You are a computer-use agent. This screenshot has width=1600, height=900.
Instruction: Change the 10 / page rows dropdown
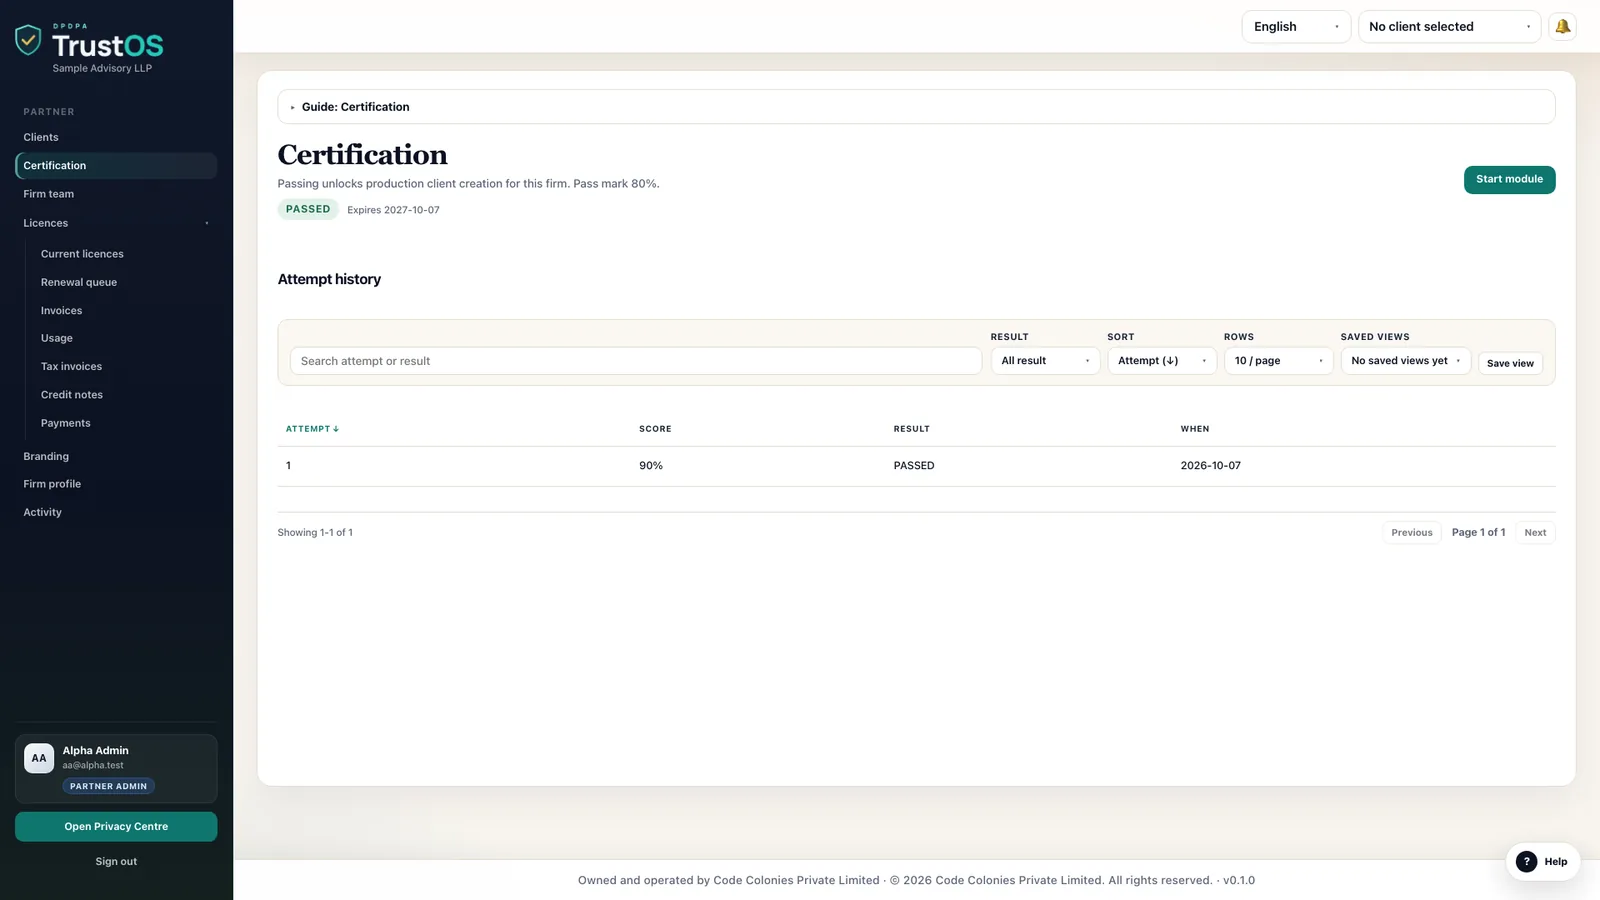[1278, 361]
